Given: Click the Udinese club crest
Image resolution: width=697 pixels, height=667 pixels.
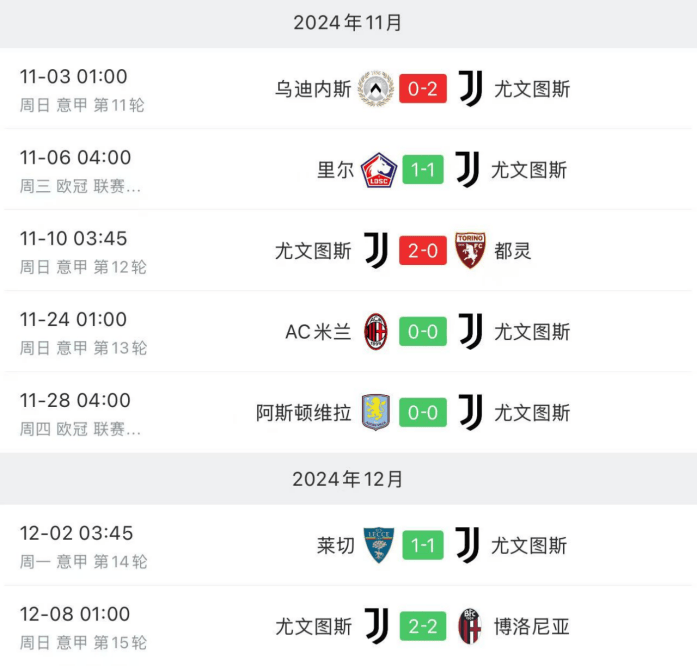Looking at the screenshot, I should coord(376,89).
